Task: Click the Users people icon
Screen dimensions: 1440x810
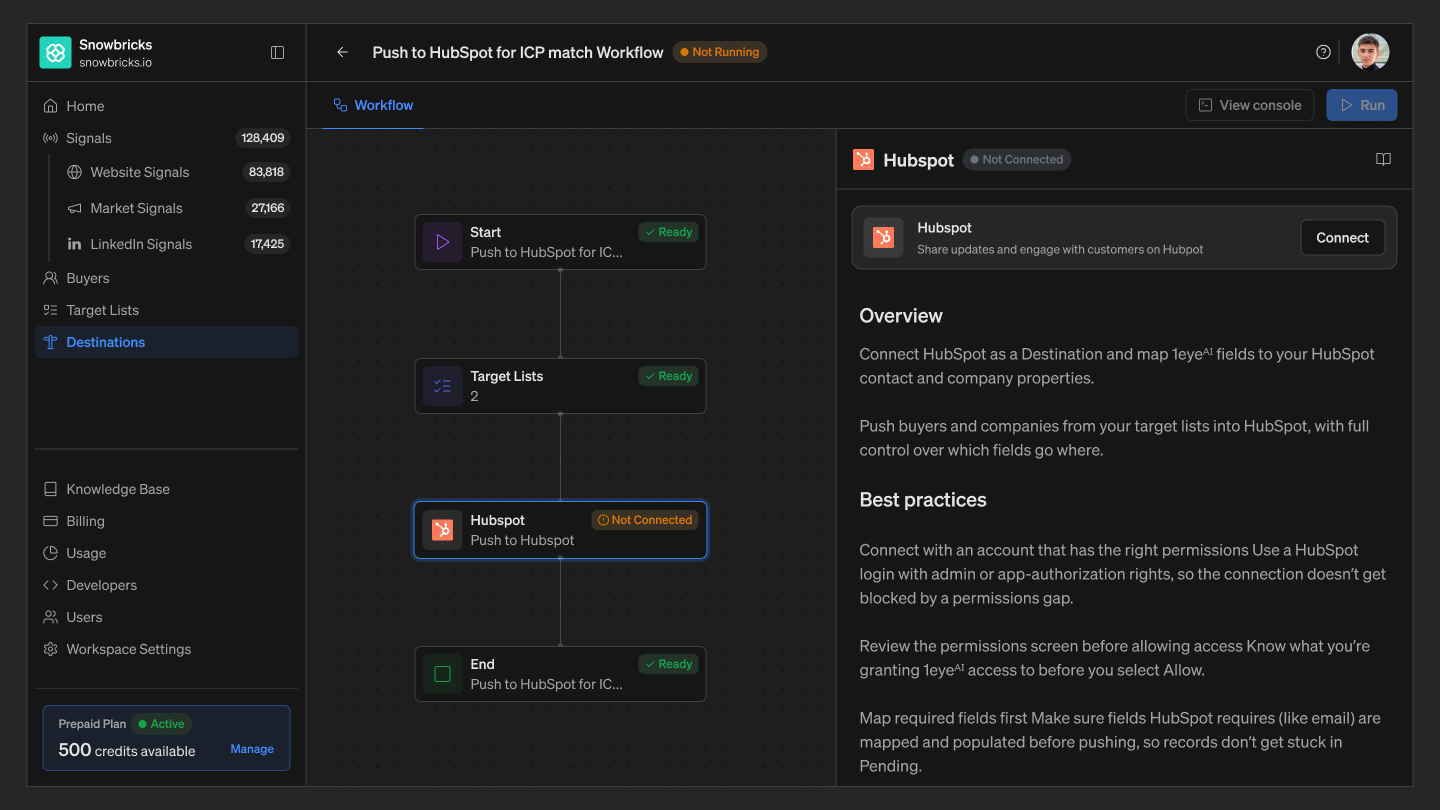Action: coord(50,617)
